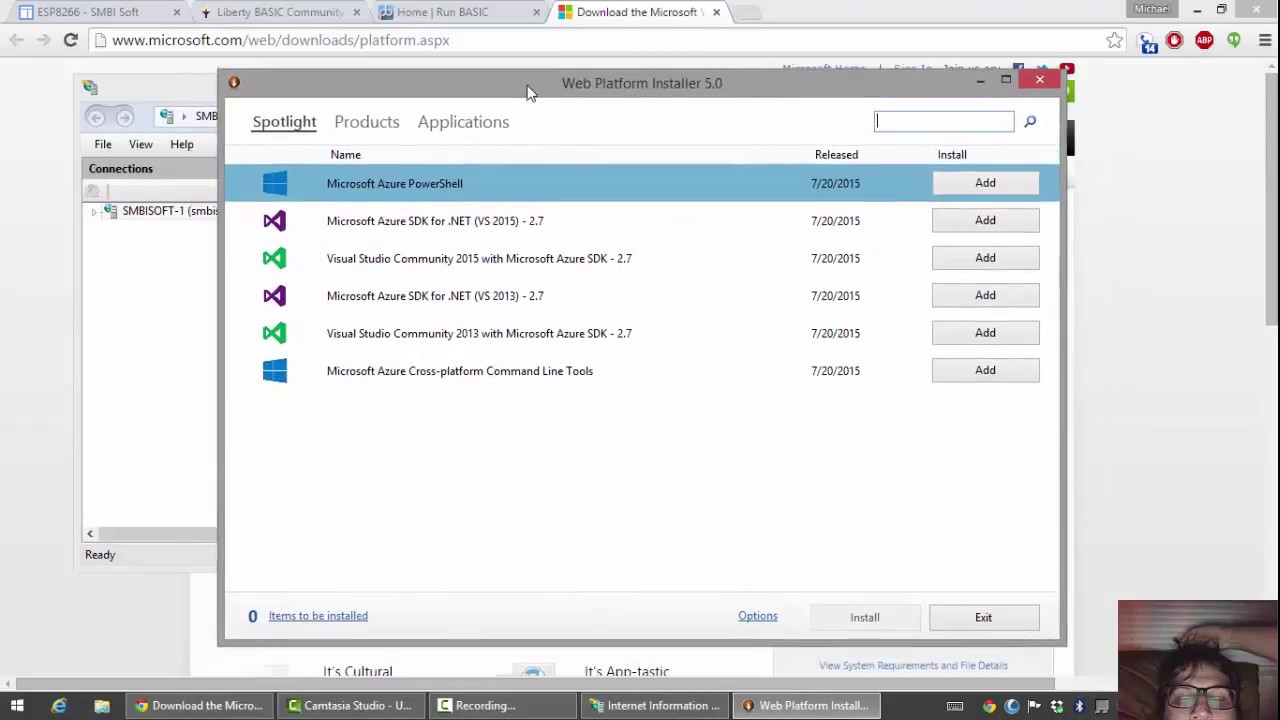
Task: Switch to the Applications tab
Action: point(463,122)
